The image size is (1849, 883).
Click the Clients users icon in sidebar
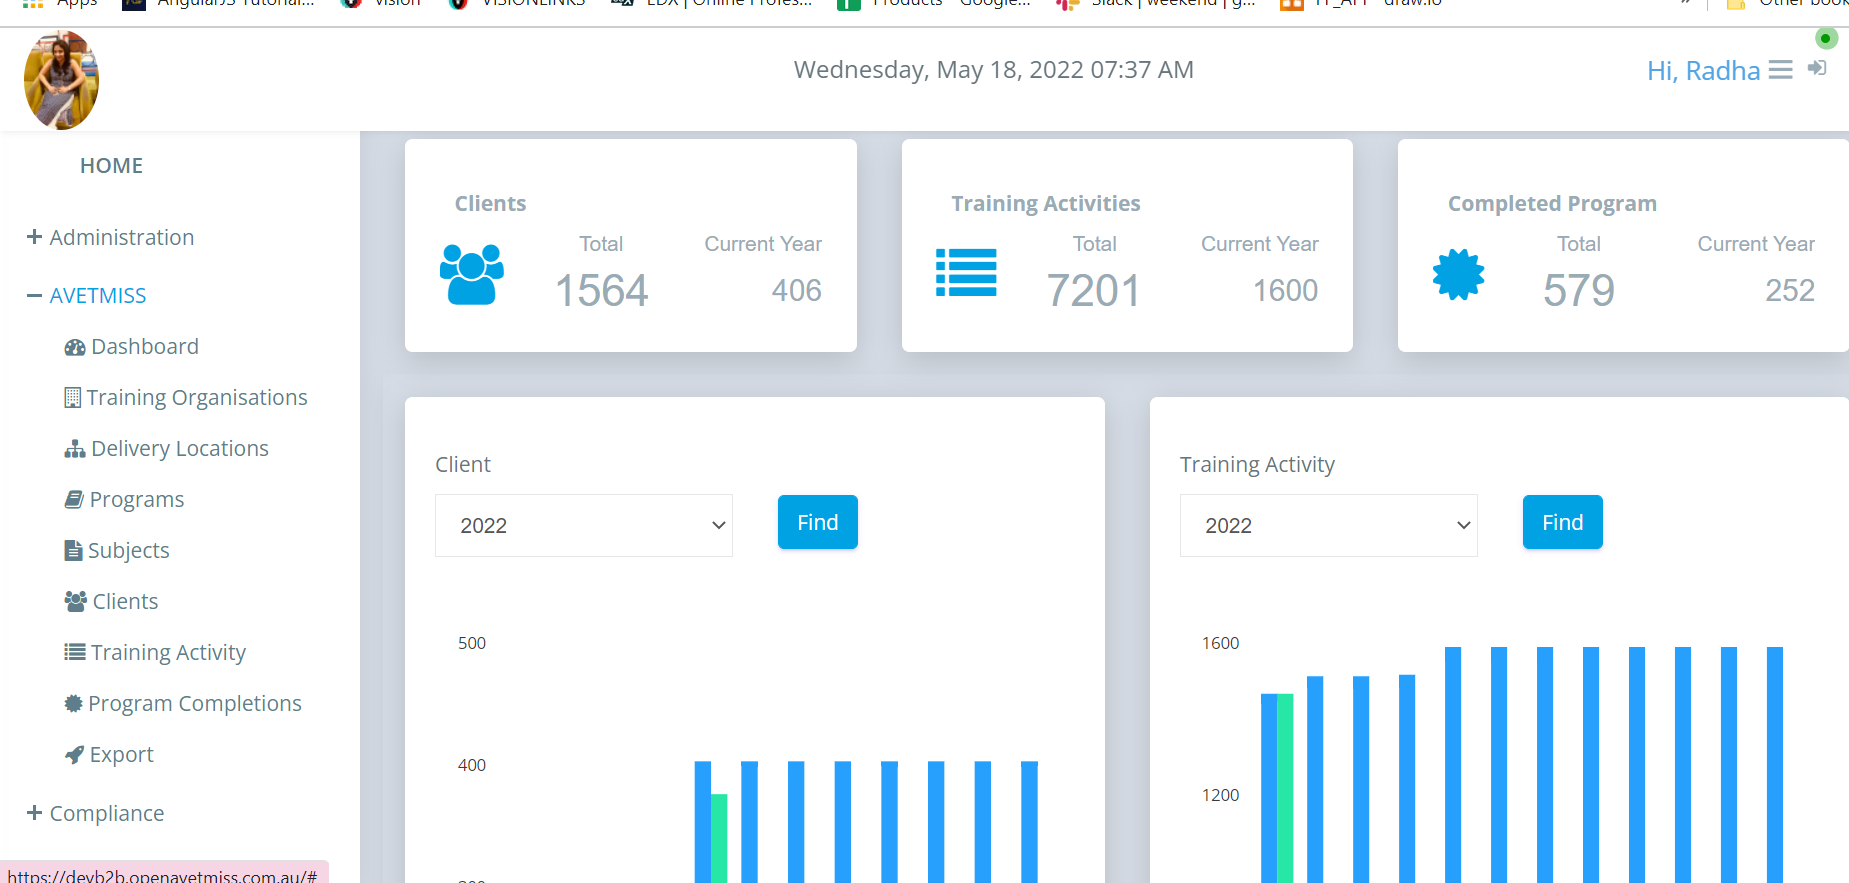pyautogui.click(x=76, y=601)
